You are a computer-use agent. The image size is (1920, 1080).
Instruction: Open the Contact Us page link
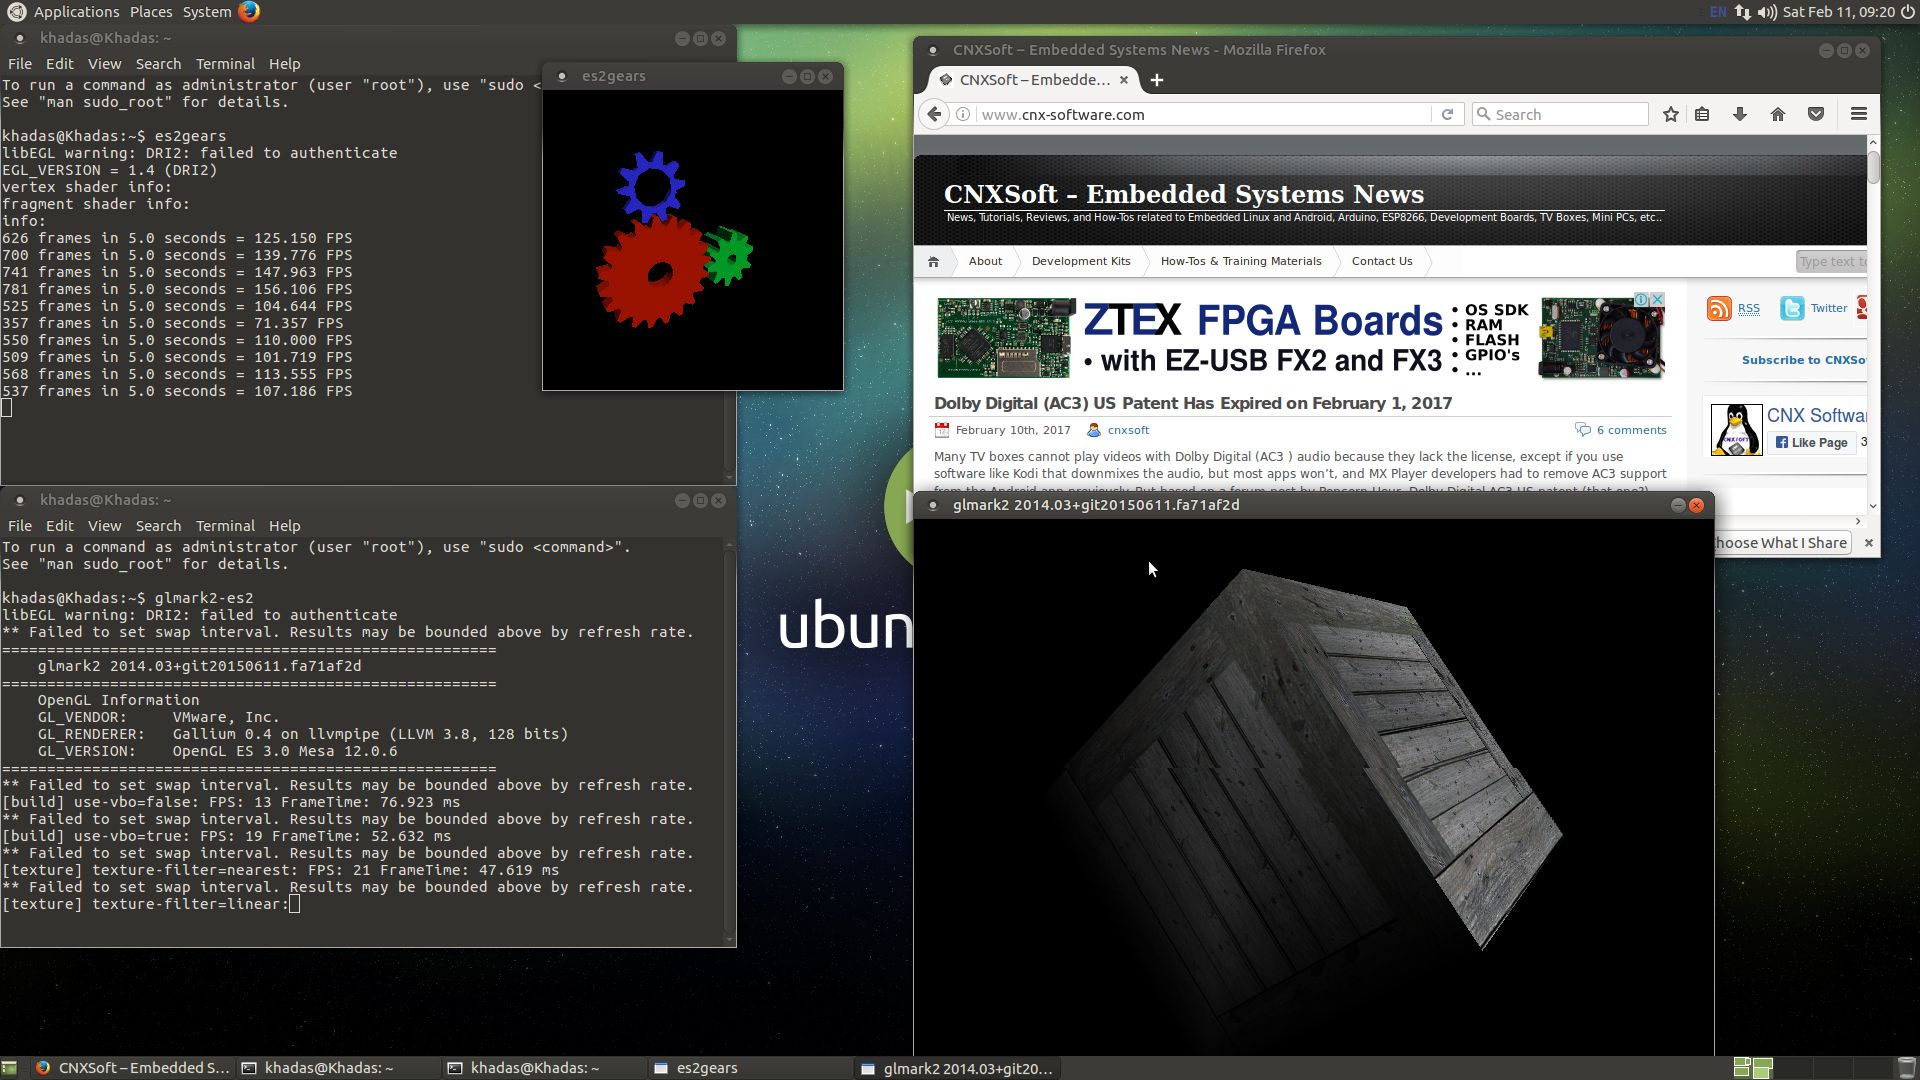click(1382, 261)
